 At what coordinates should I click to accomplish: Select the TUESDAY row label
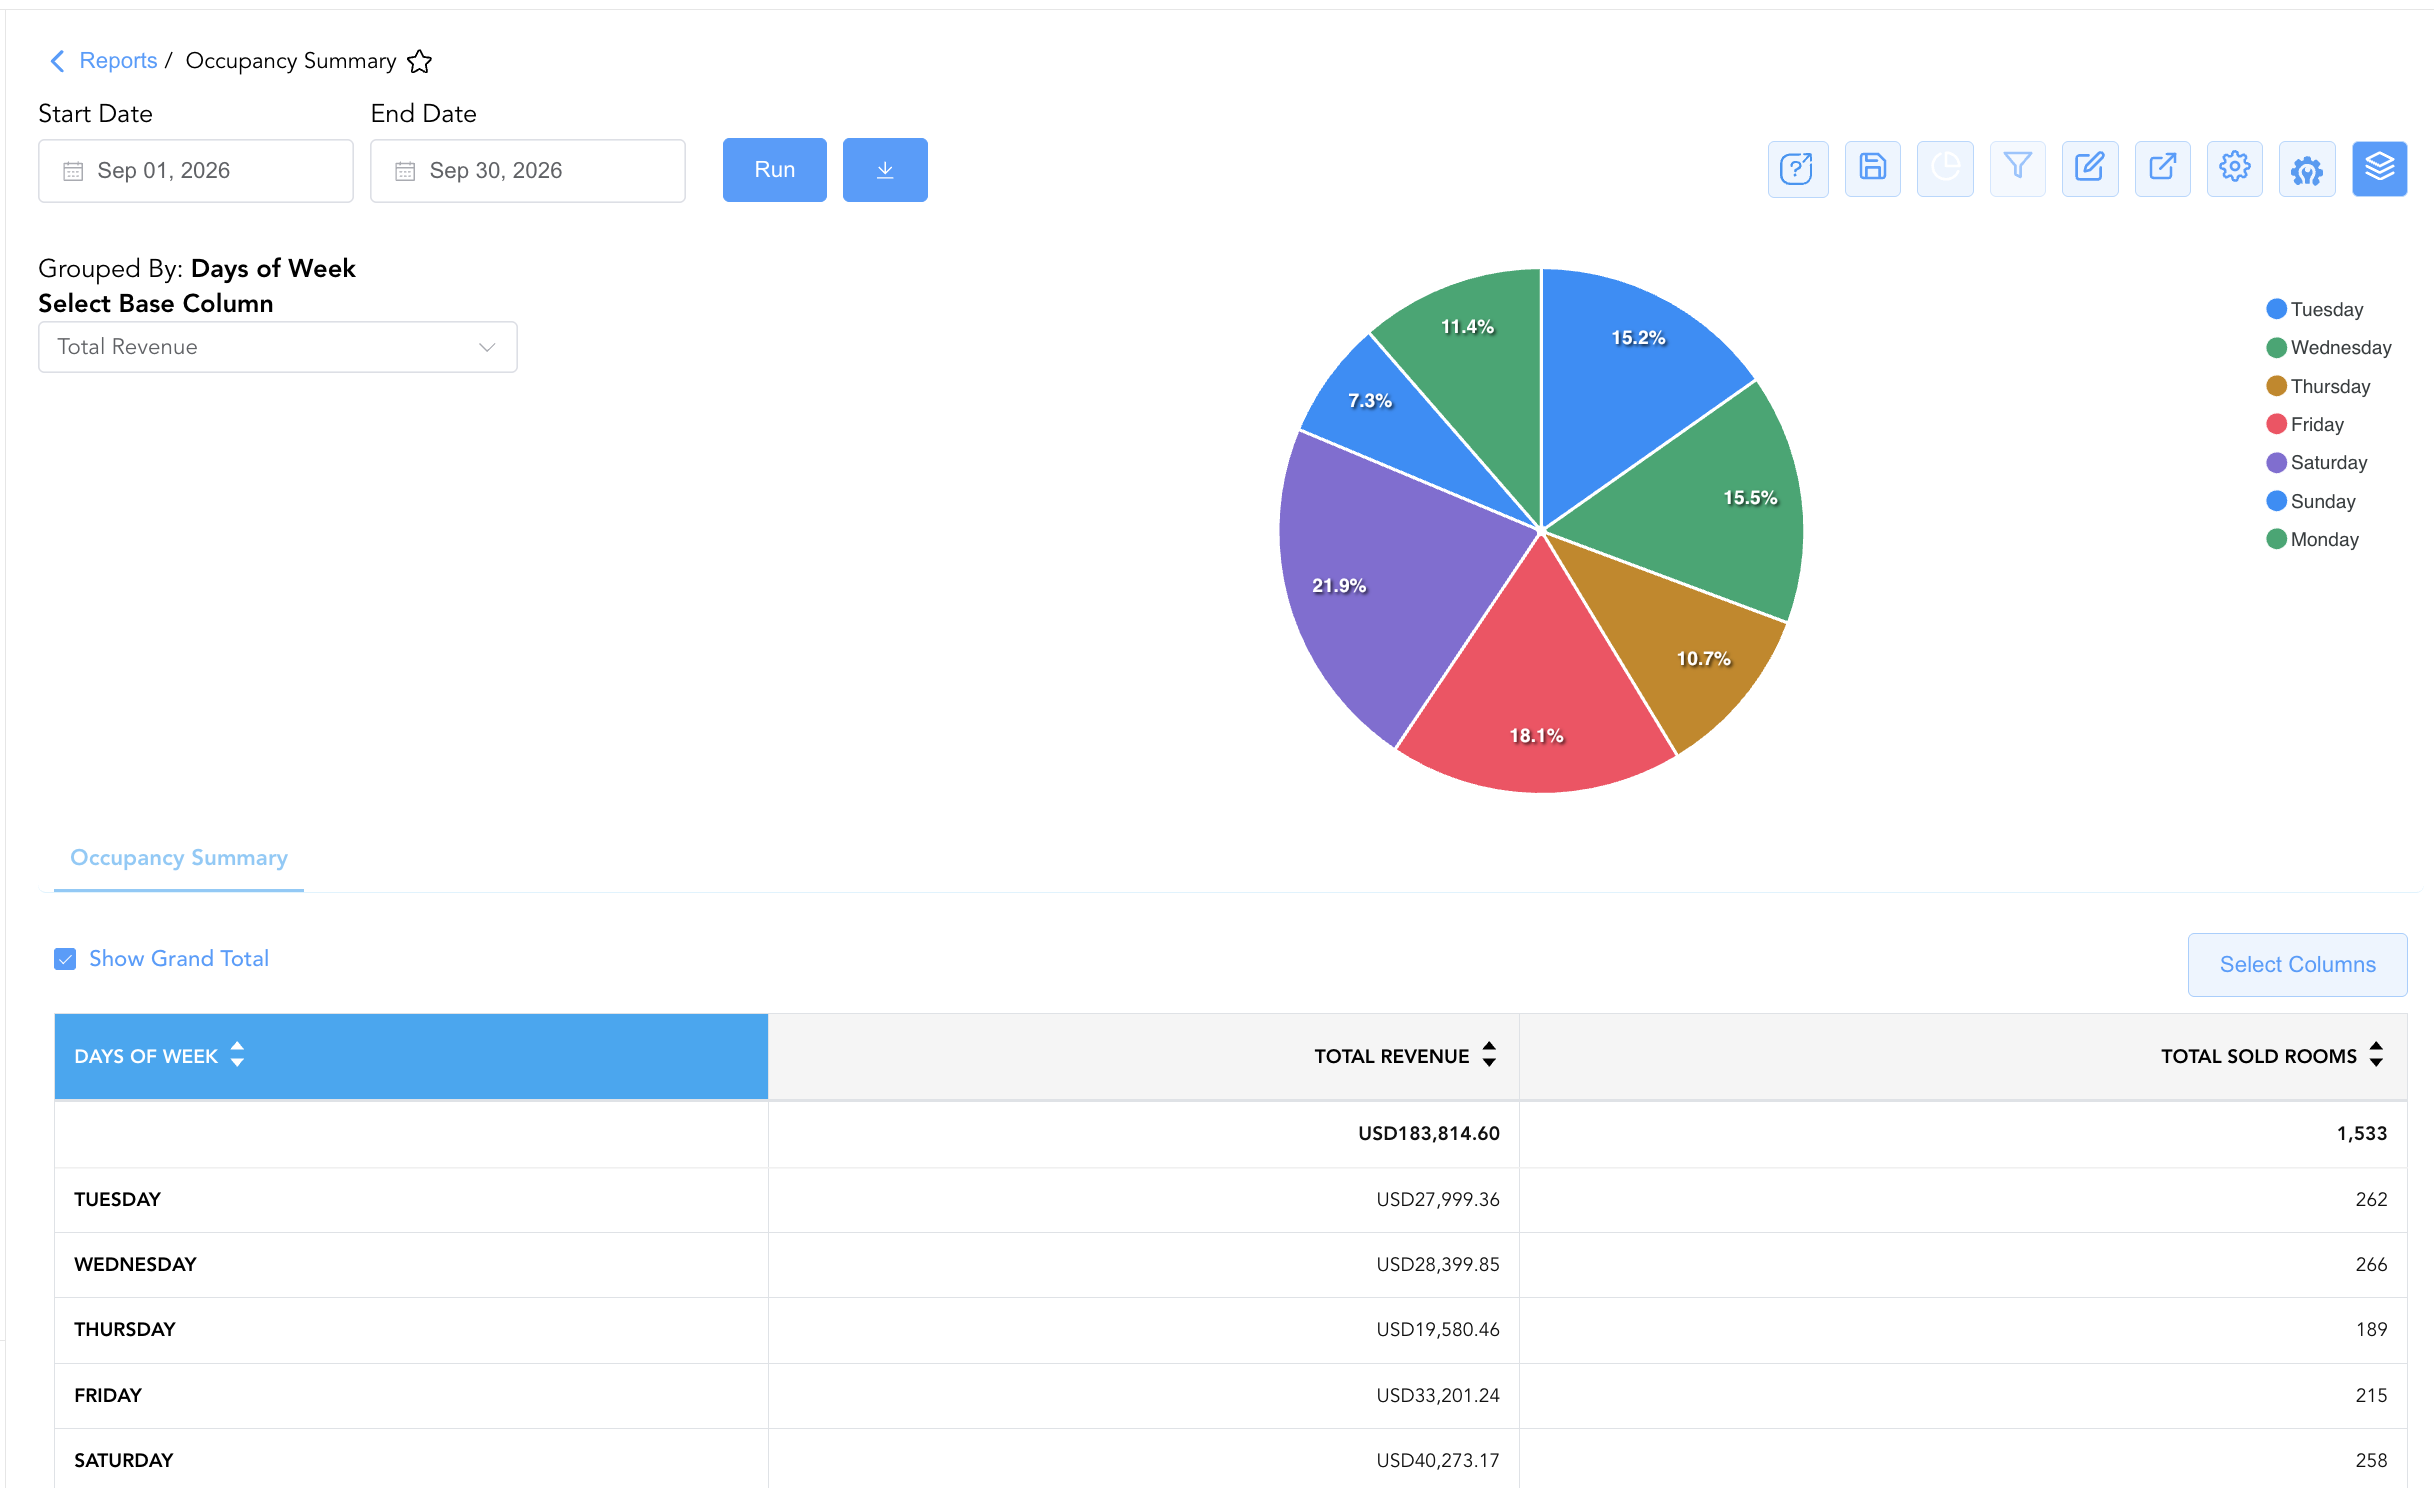[x=117, y=1199]
